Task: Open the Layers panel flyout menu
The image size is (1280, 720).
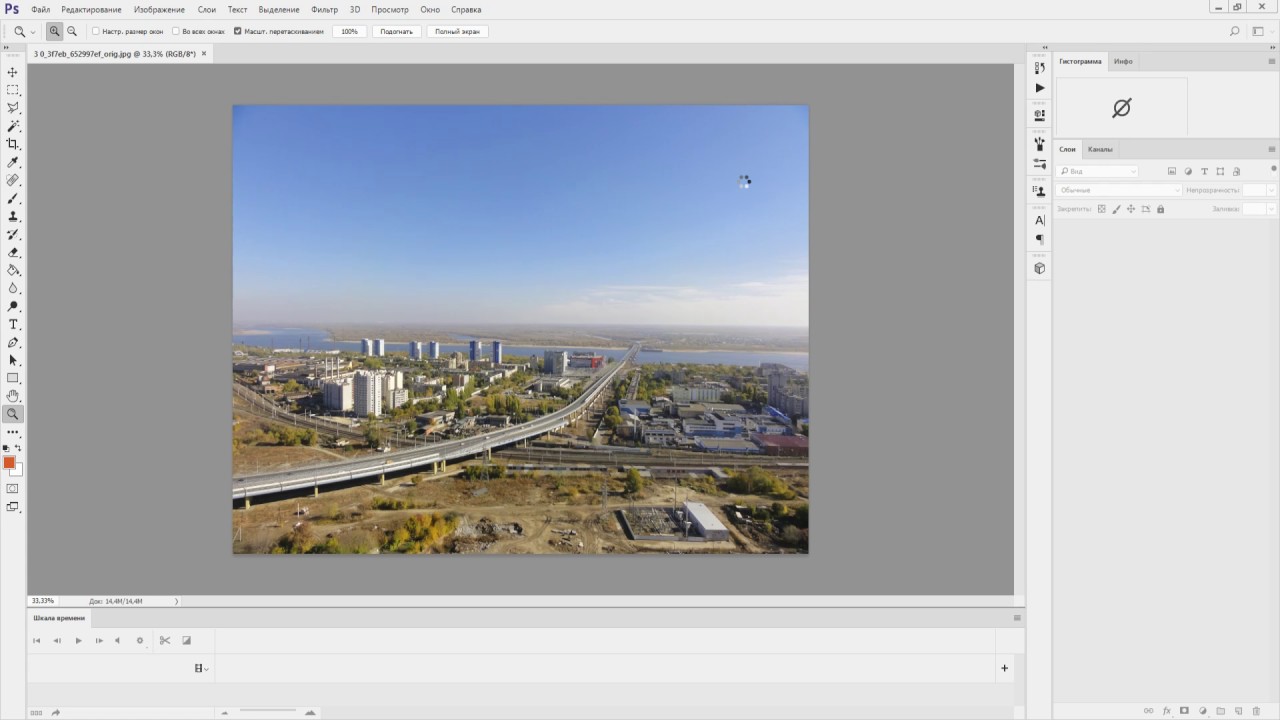Action: 1272,149
